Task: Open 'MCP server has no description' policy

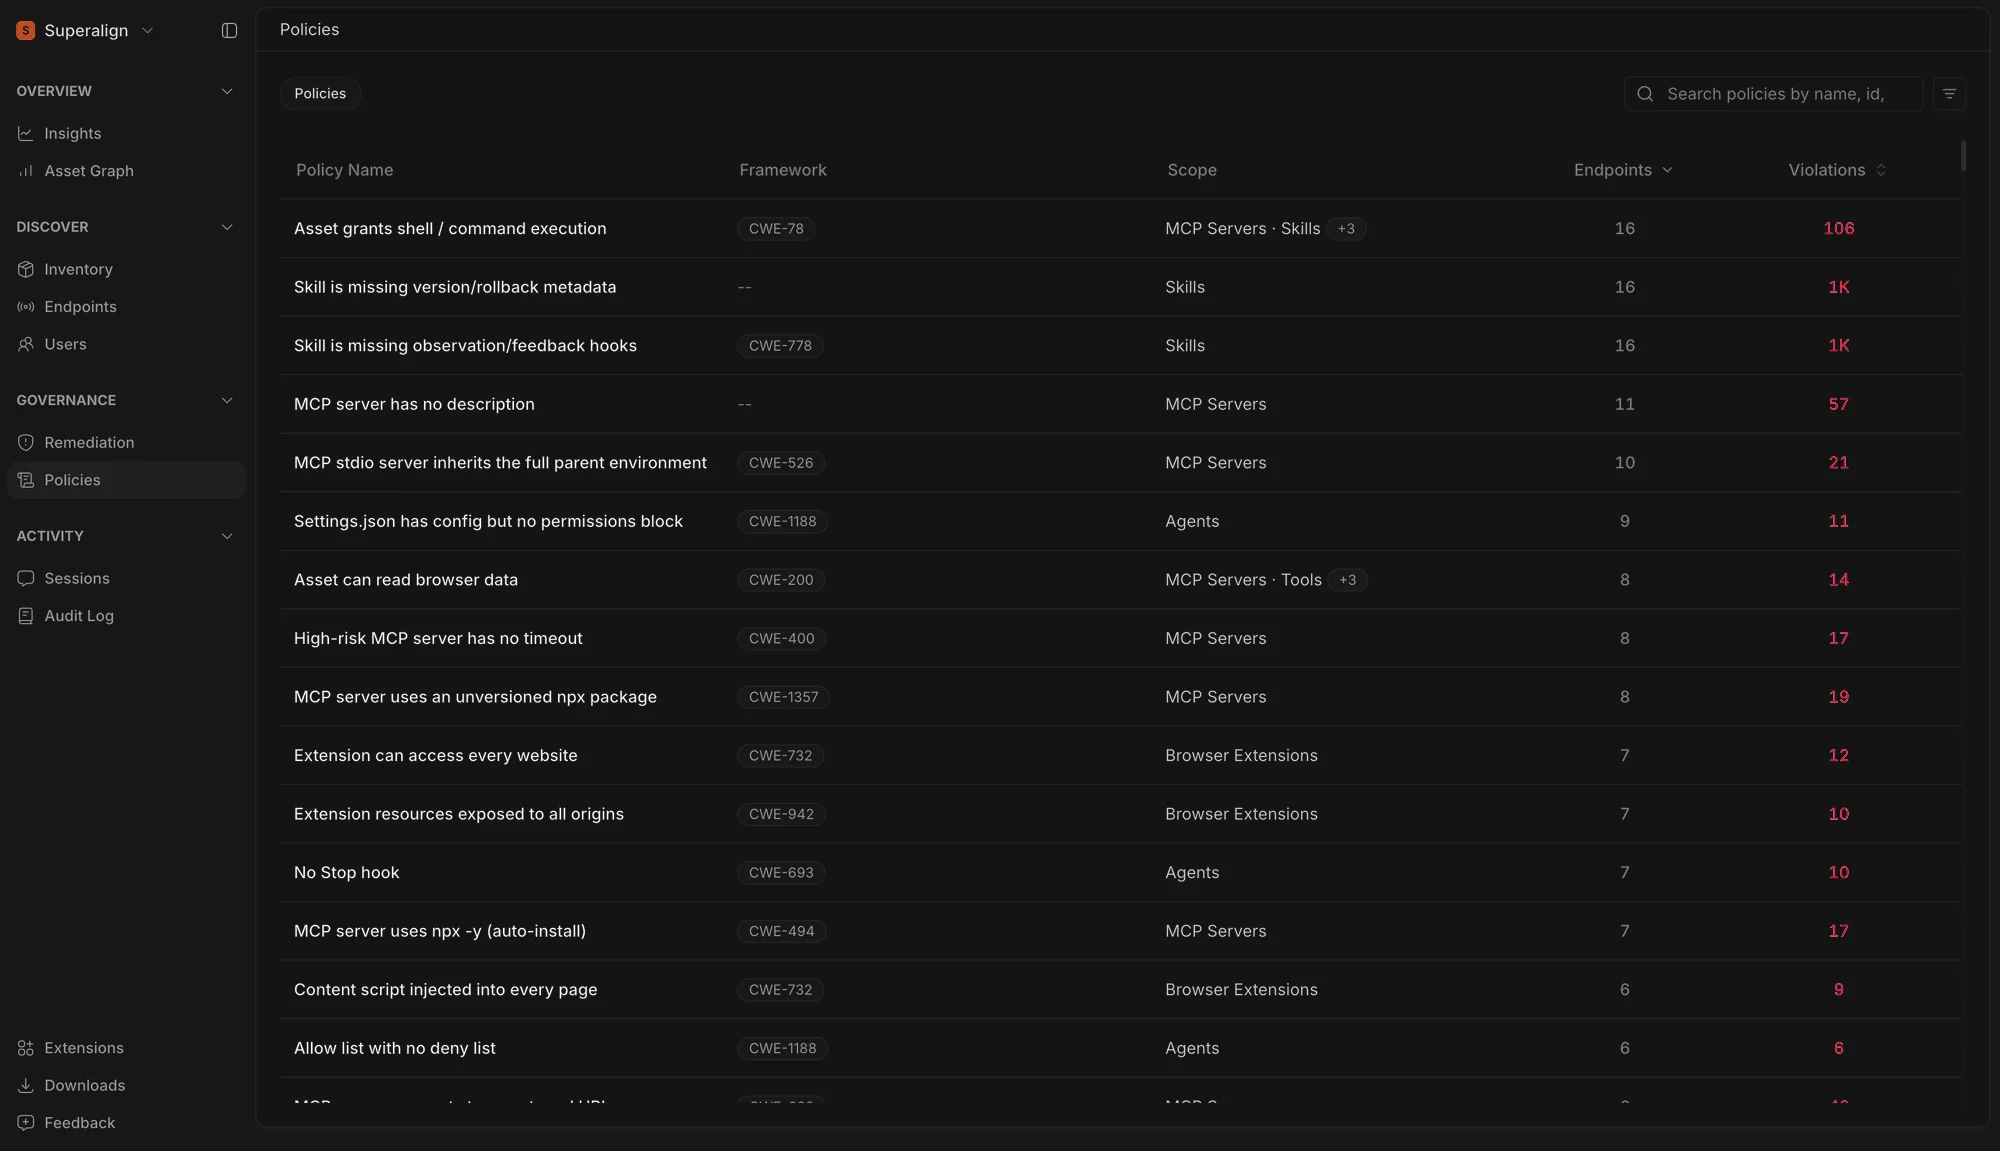Action: click(414, 404)
